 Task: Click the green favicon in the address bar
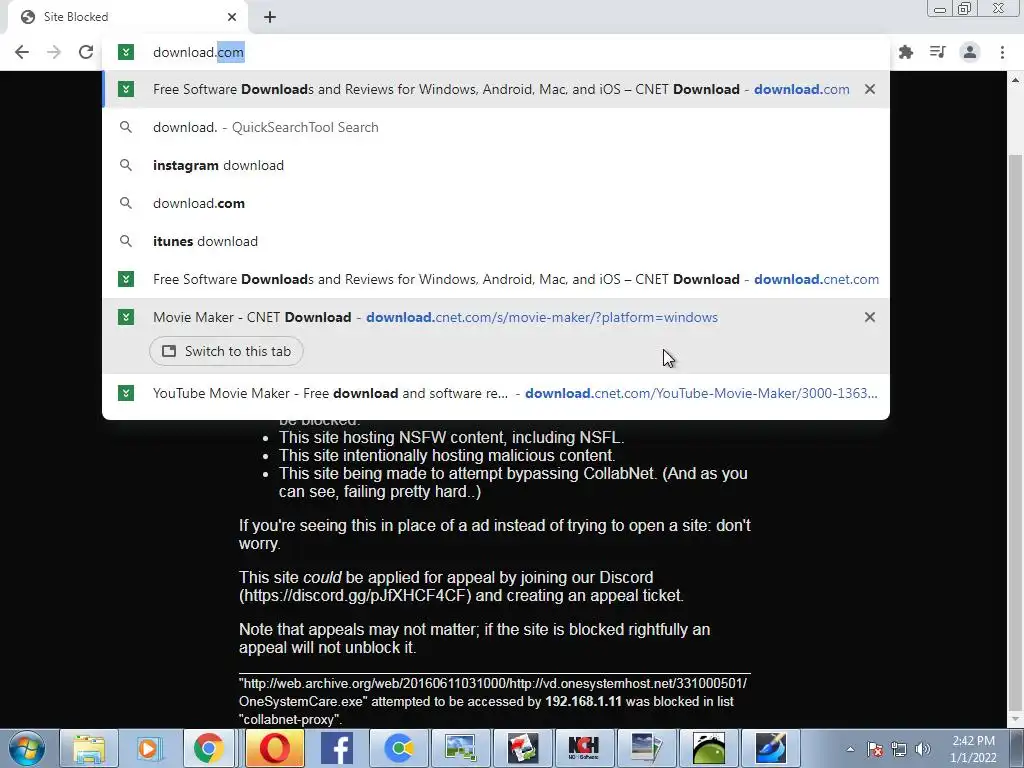click(126, 52)
